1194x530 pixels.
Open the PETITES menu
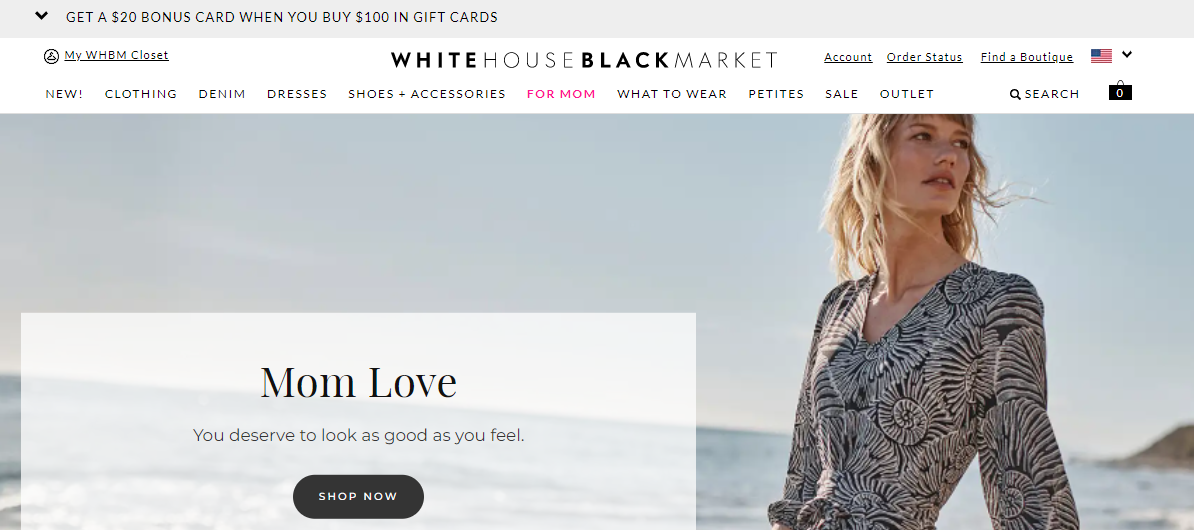tap(776, 94)
